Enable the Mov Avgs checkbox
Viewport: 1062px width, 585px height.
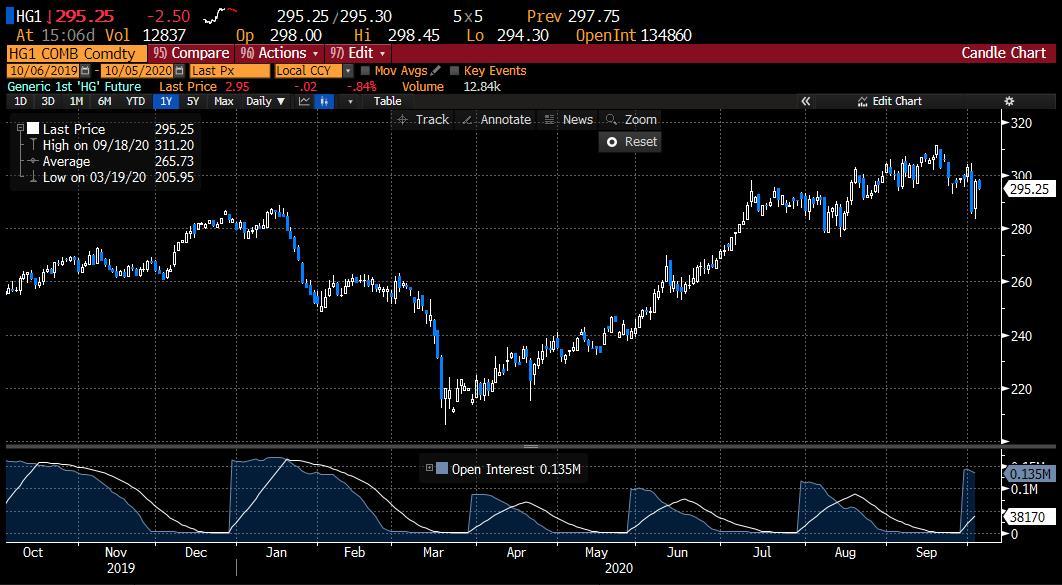click(x=366, y=70)
